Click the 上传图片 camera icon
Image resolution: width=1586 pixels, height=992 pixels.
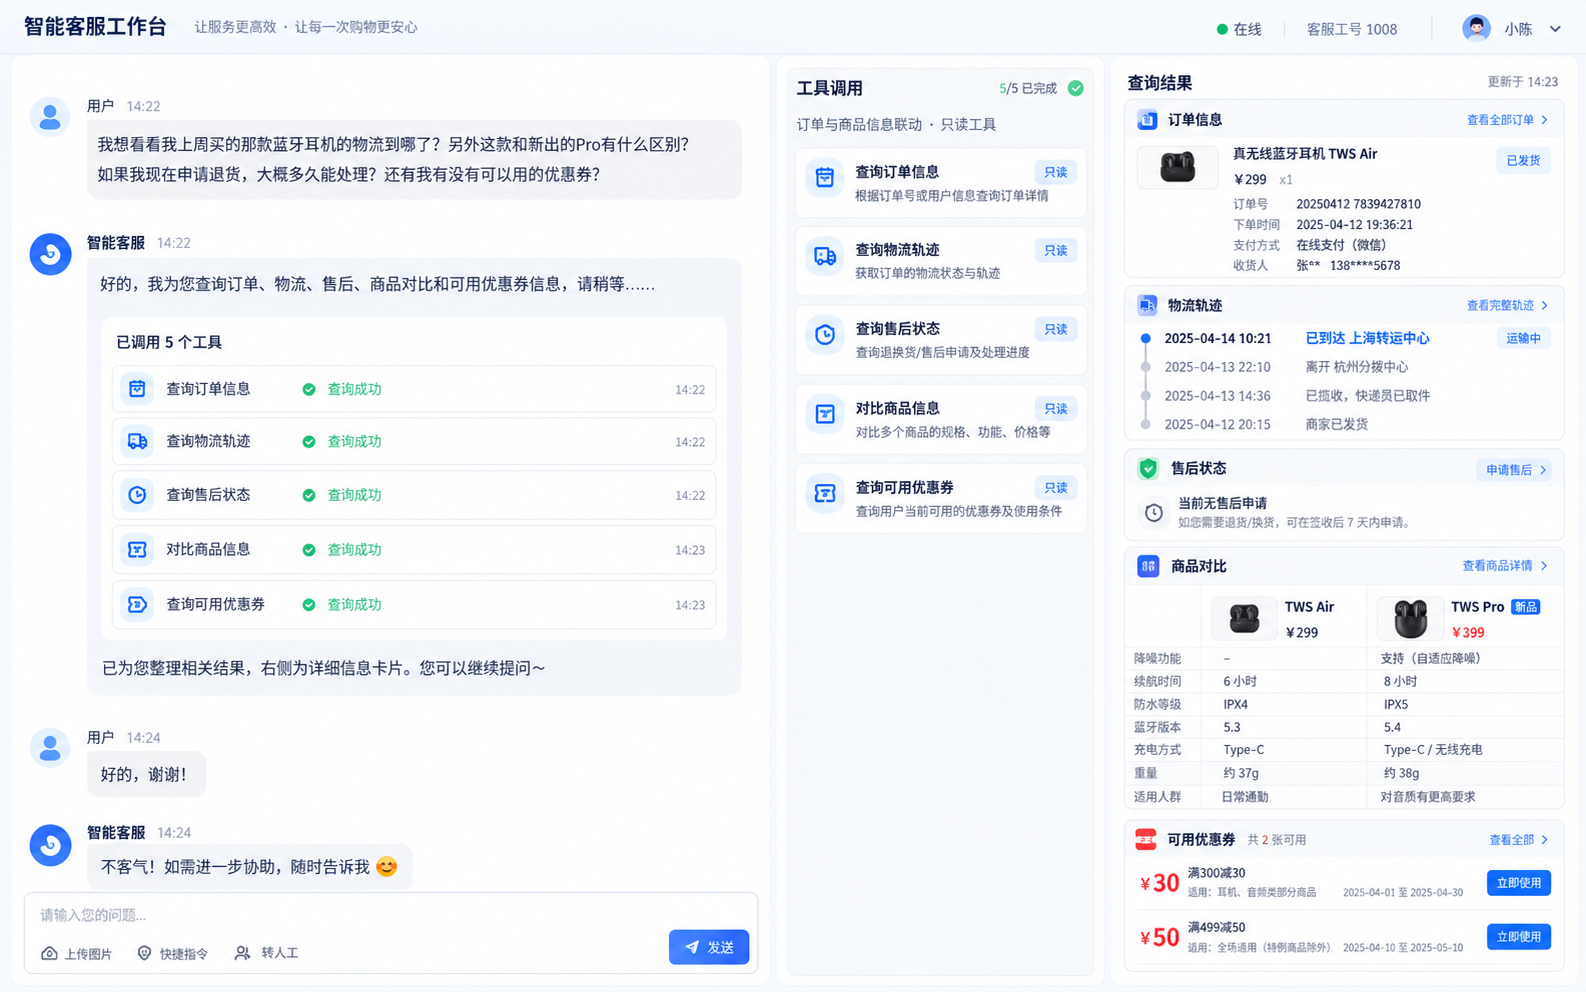pos(49,953)
